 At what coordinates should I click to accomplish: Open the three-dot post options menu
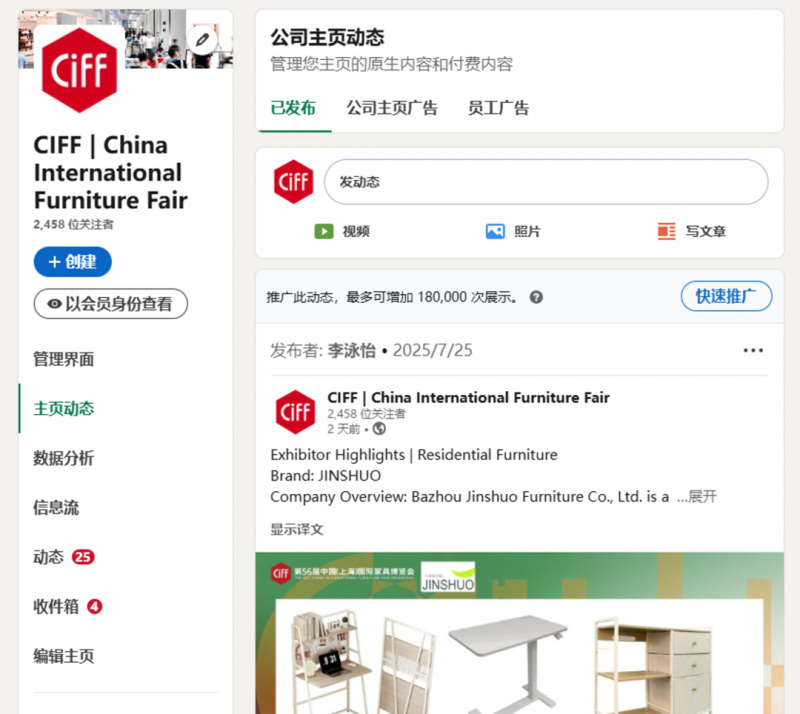[x=753, y=350]
